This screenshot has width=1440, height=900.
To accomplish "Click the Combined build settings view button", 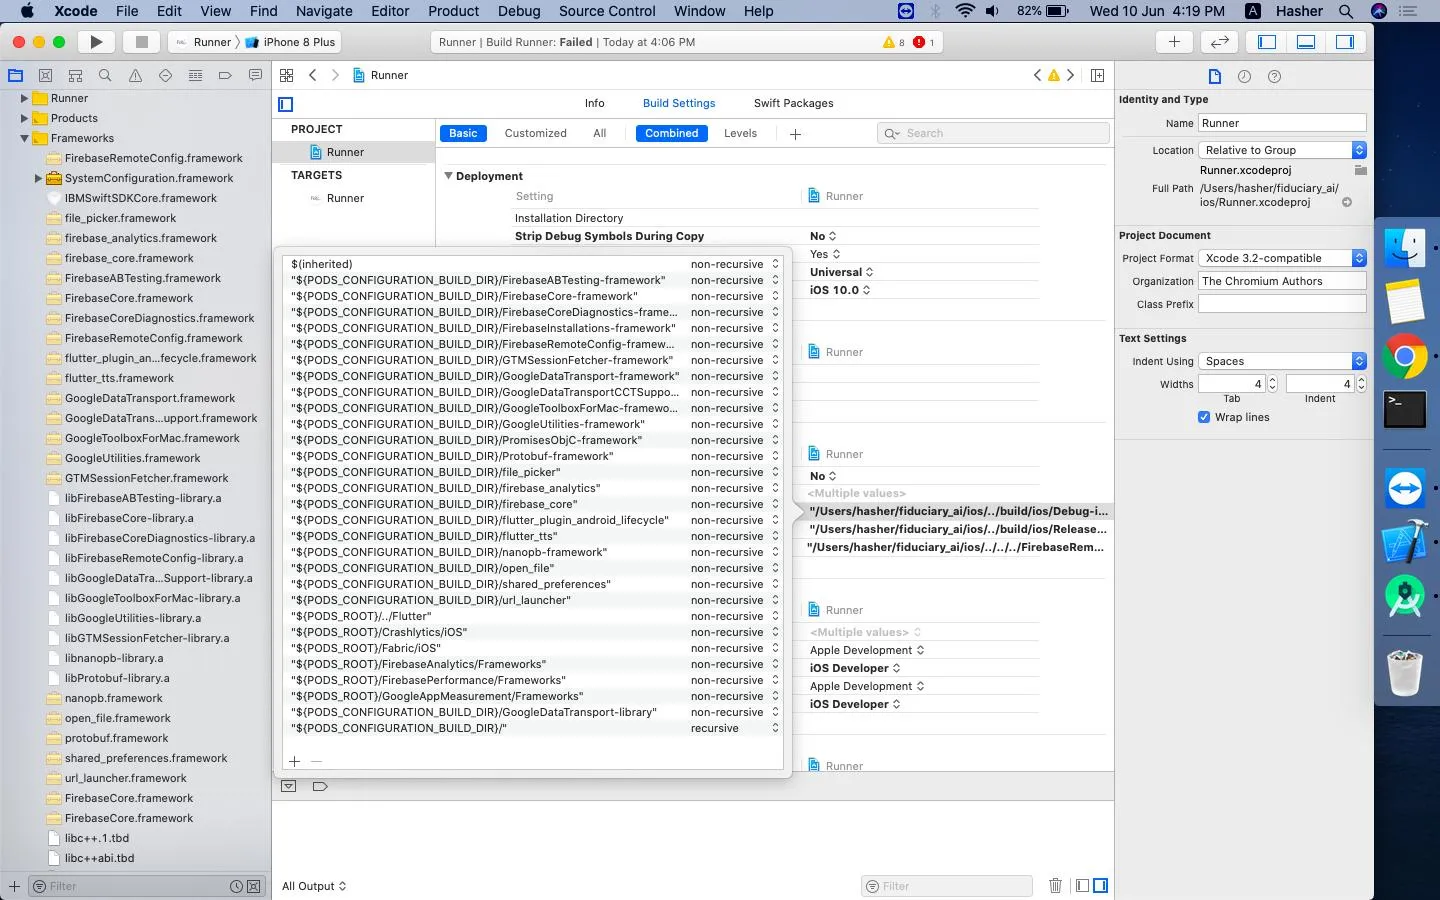I will coord(672,133).
